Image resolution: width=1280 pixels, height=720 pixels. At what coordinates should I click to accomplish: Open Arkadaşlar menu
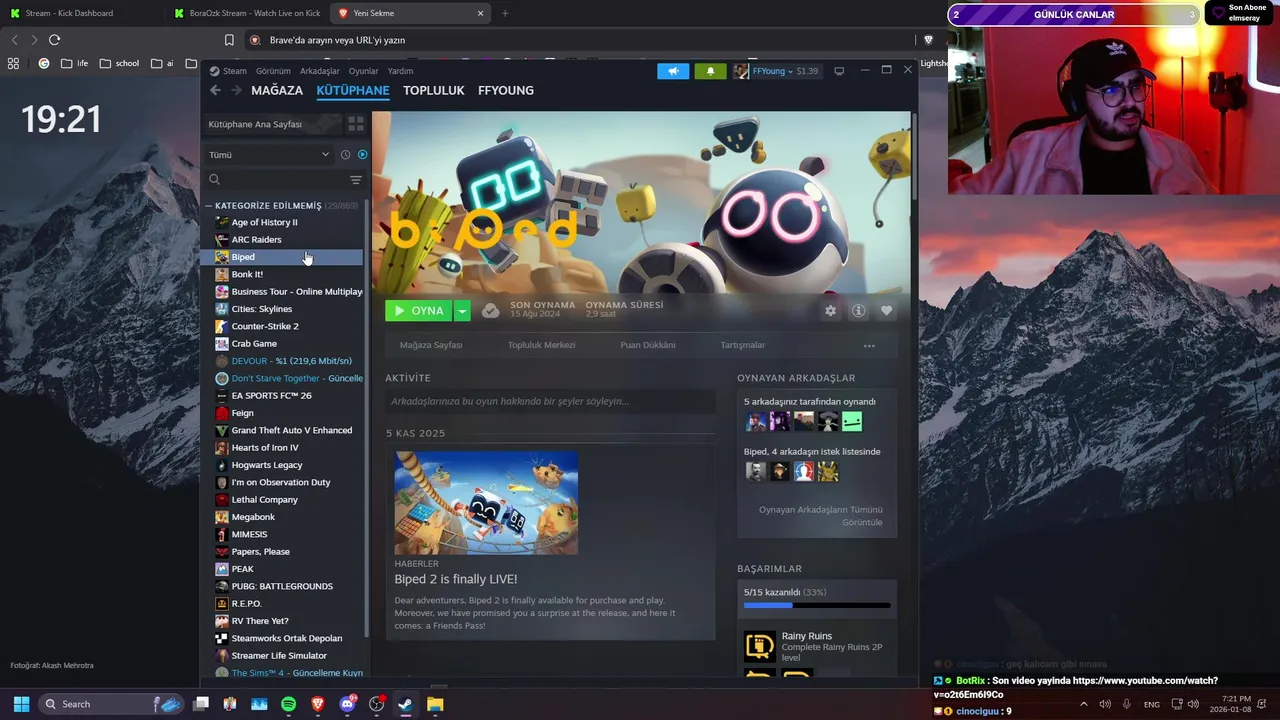coord(320,71)
